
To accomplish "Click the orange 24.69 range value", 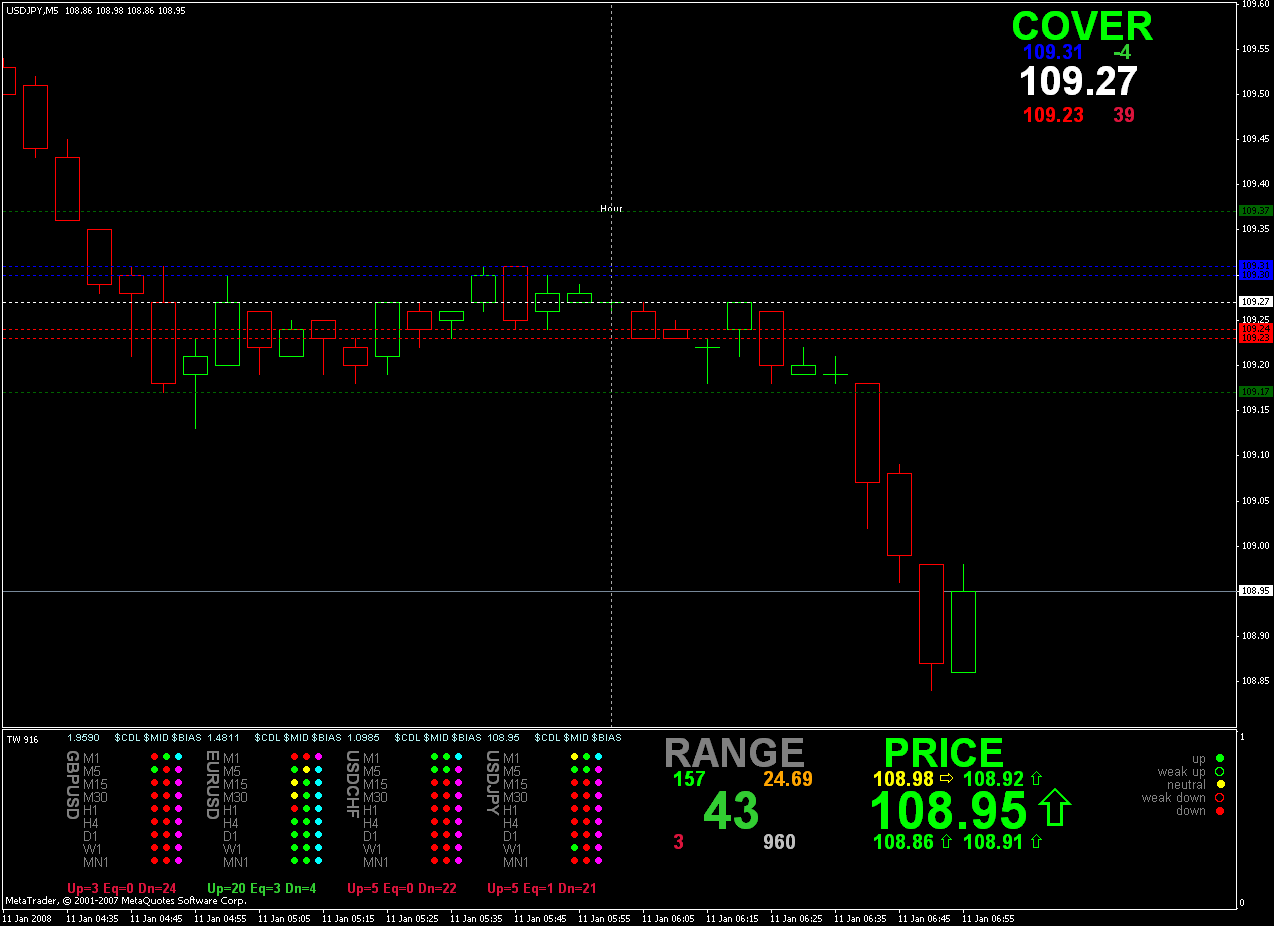I will pos(788,779).
